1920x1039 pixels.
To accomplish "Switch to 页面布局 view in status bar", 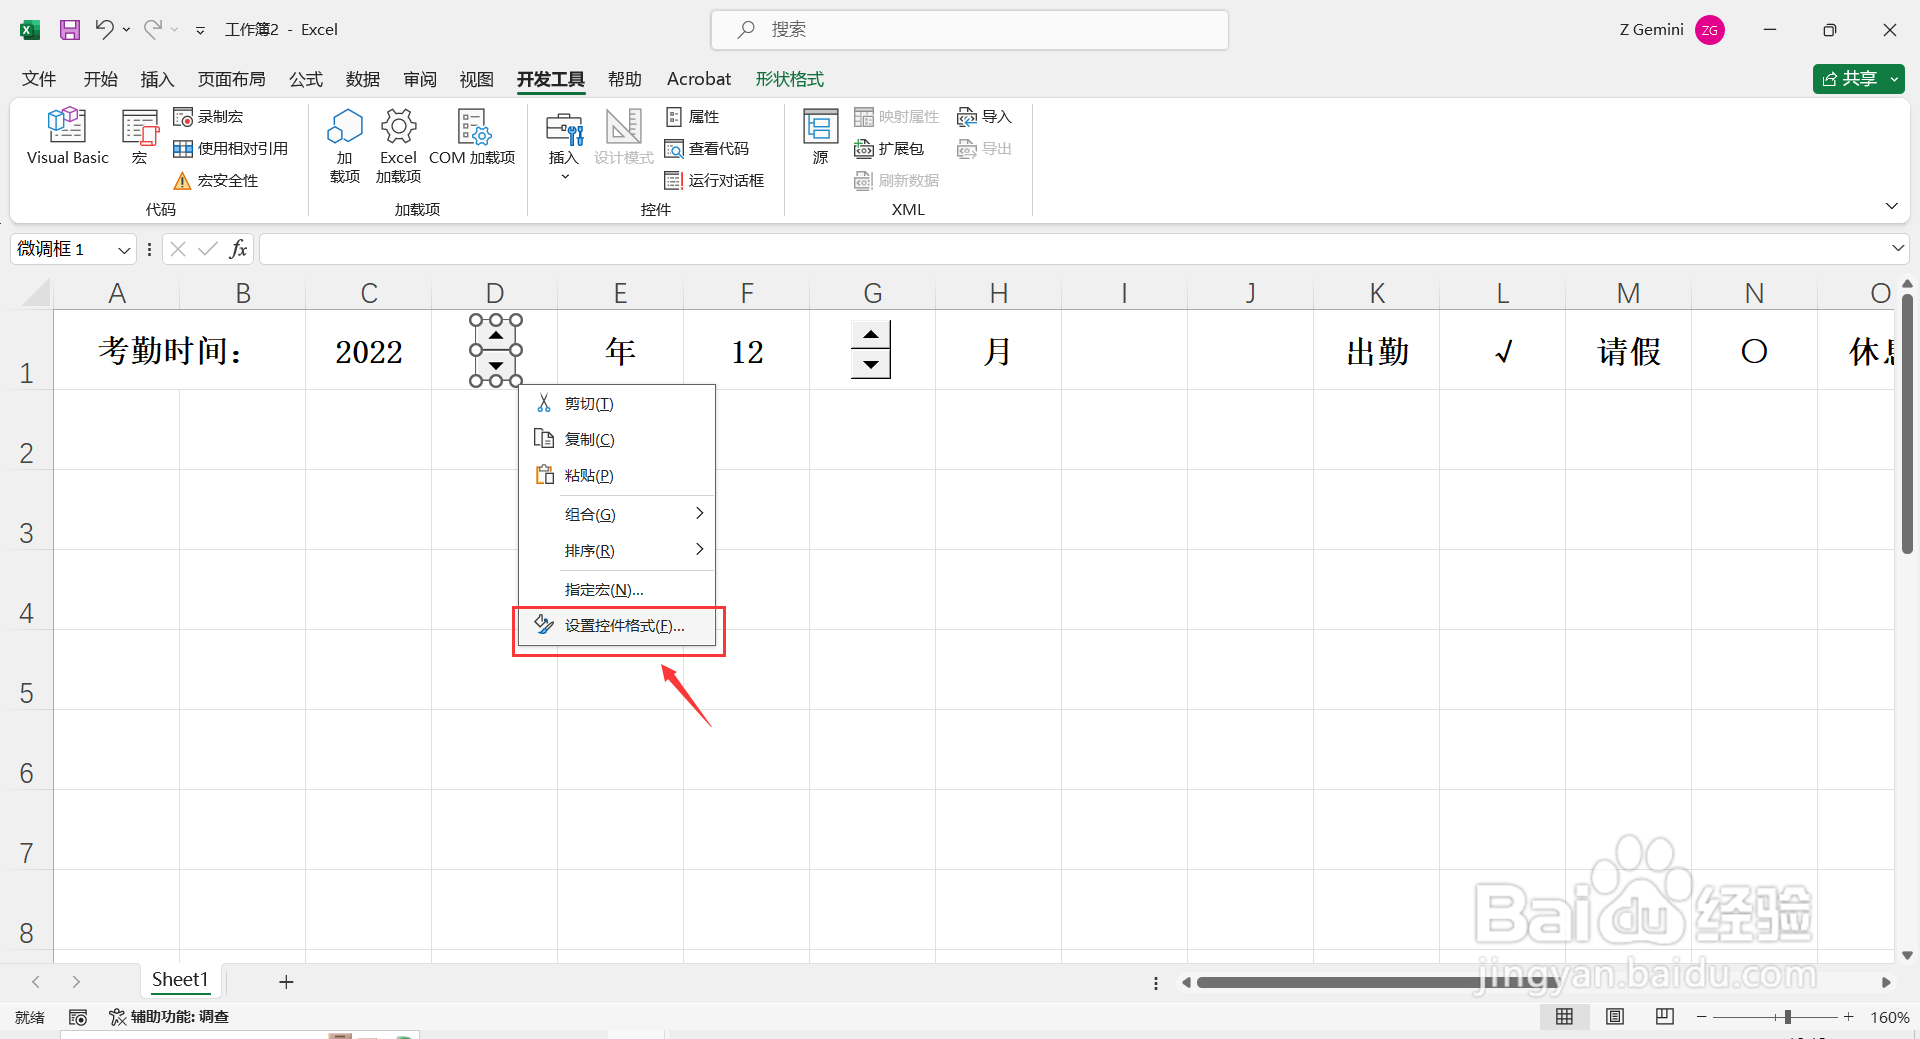I will point(1615,1016).
